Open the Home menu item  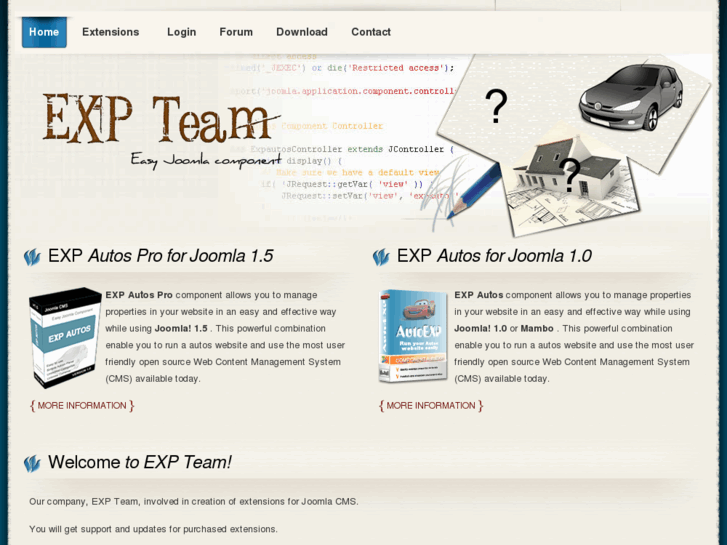click(44, 32)
